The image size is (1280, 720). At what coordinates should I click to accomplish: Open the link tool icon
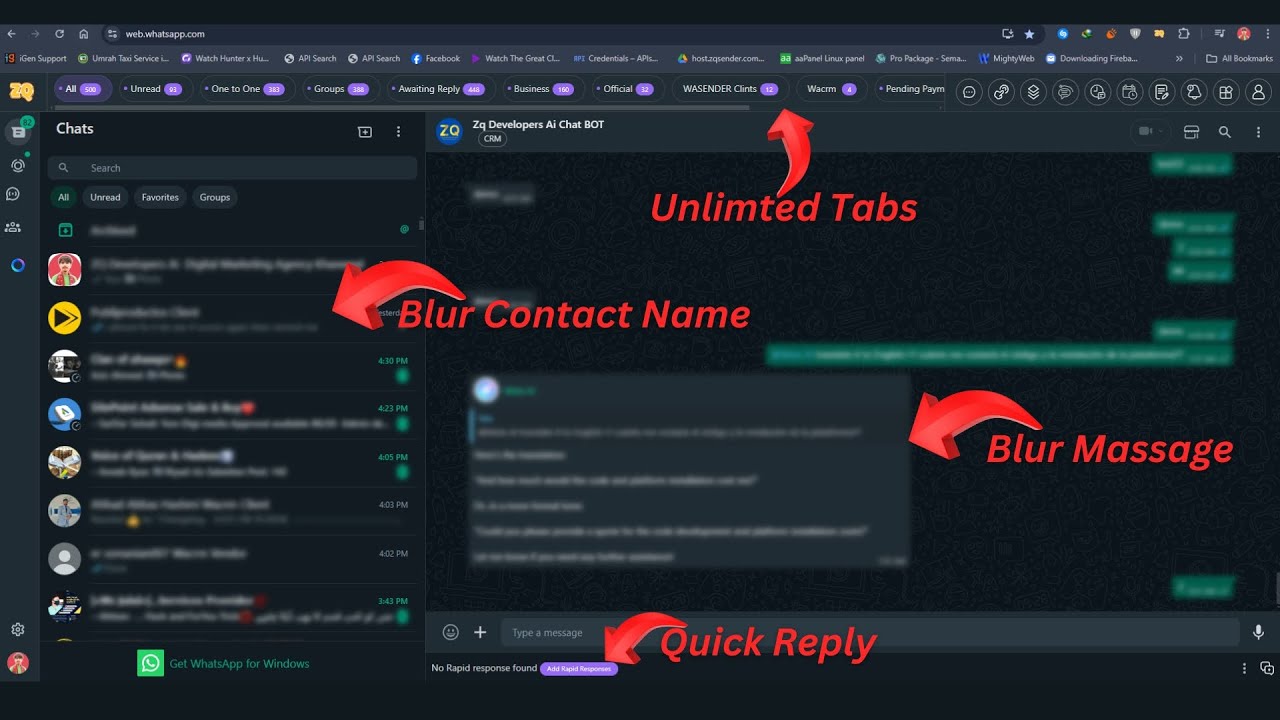[1001, 92]
